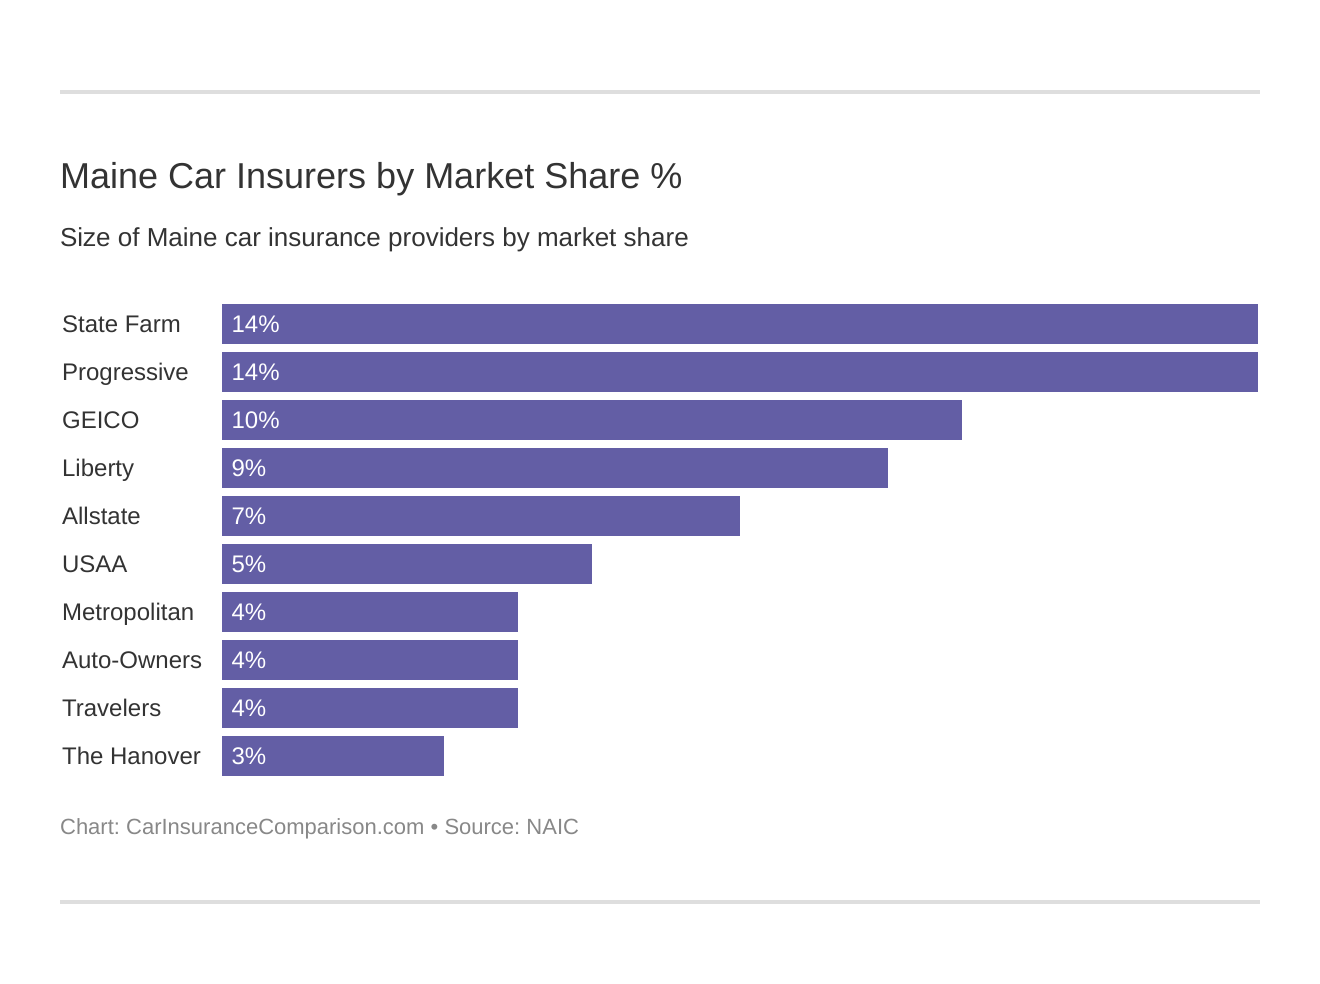Click the Progressive row label

pyautogui.click(x=125, y=372)
